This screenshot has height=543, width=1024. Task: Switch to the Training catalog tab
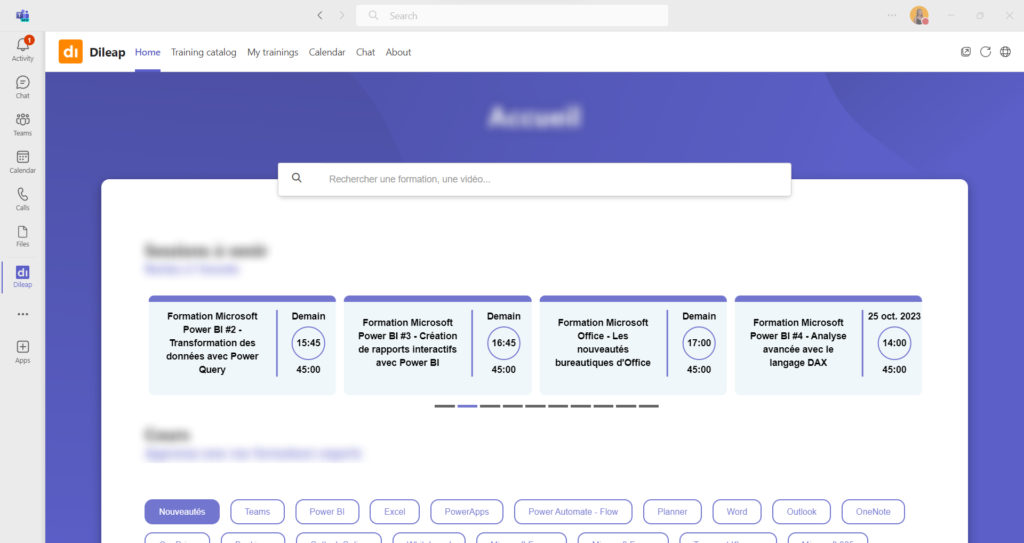pos(203,52)
